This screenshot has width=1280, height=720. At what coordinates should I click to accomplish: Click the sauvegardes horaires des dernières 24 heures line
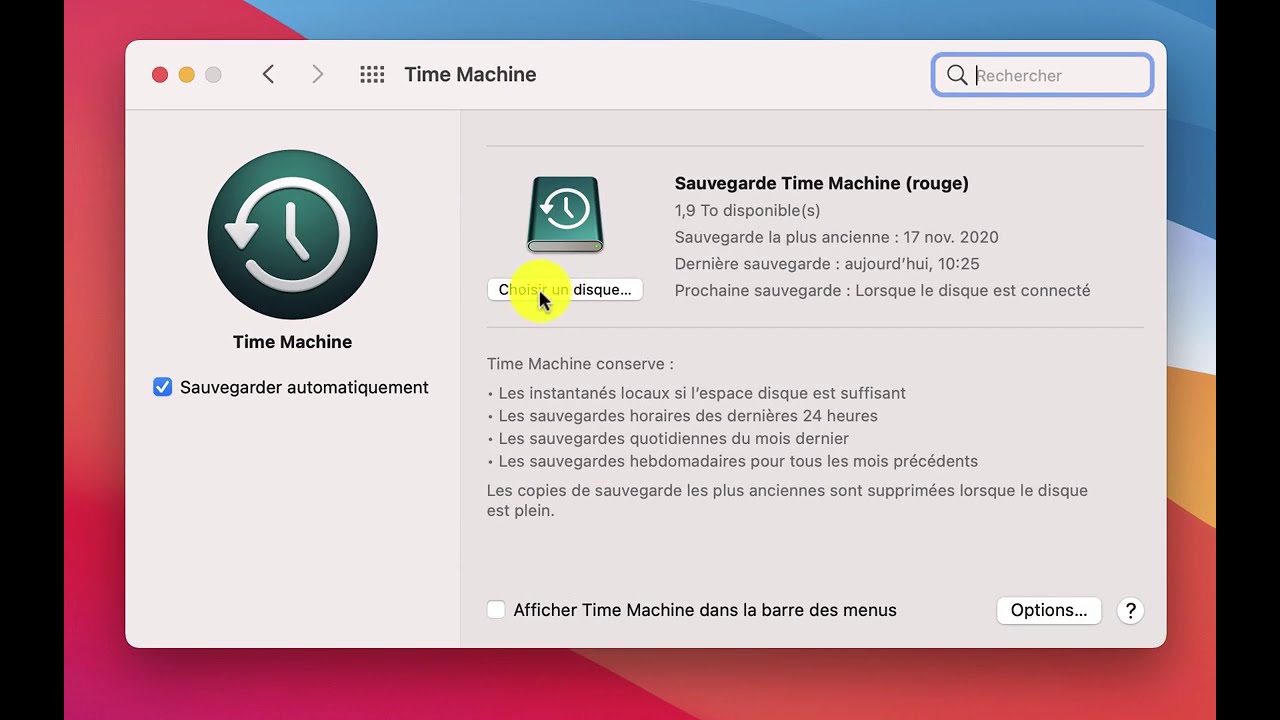(682, 416)
